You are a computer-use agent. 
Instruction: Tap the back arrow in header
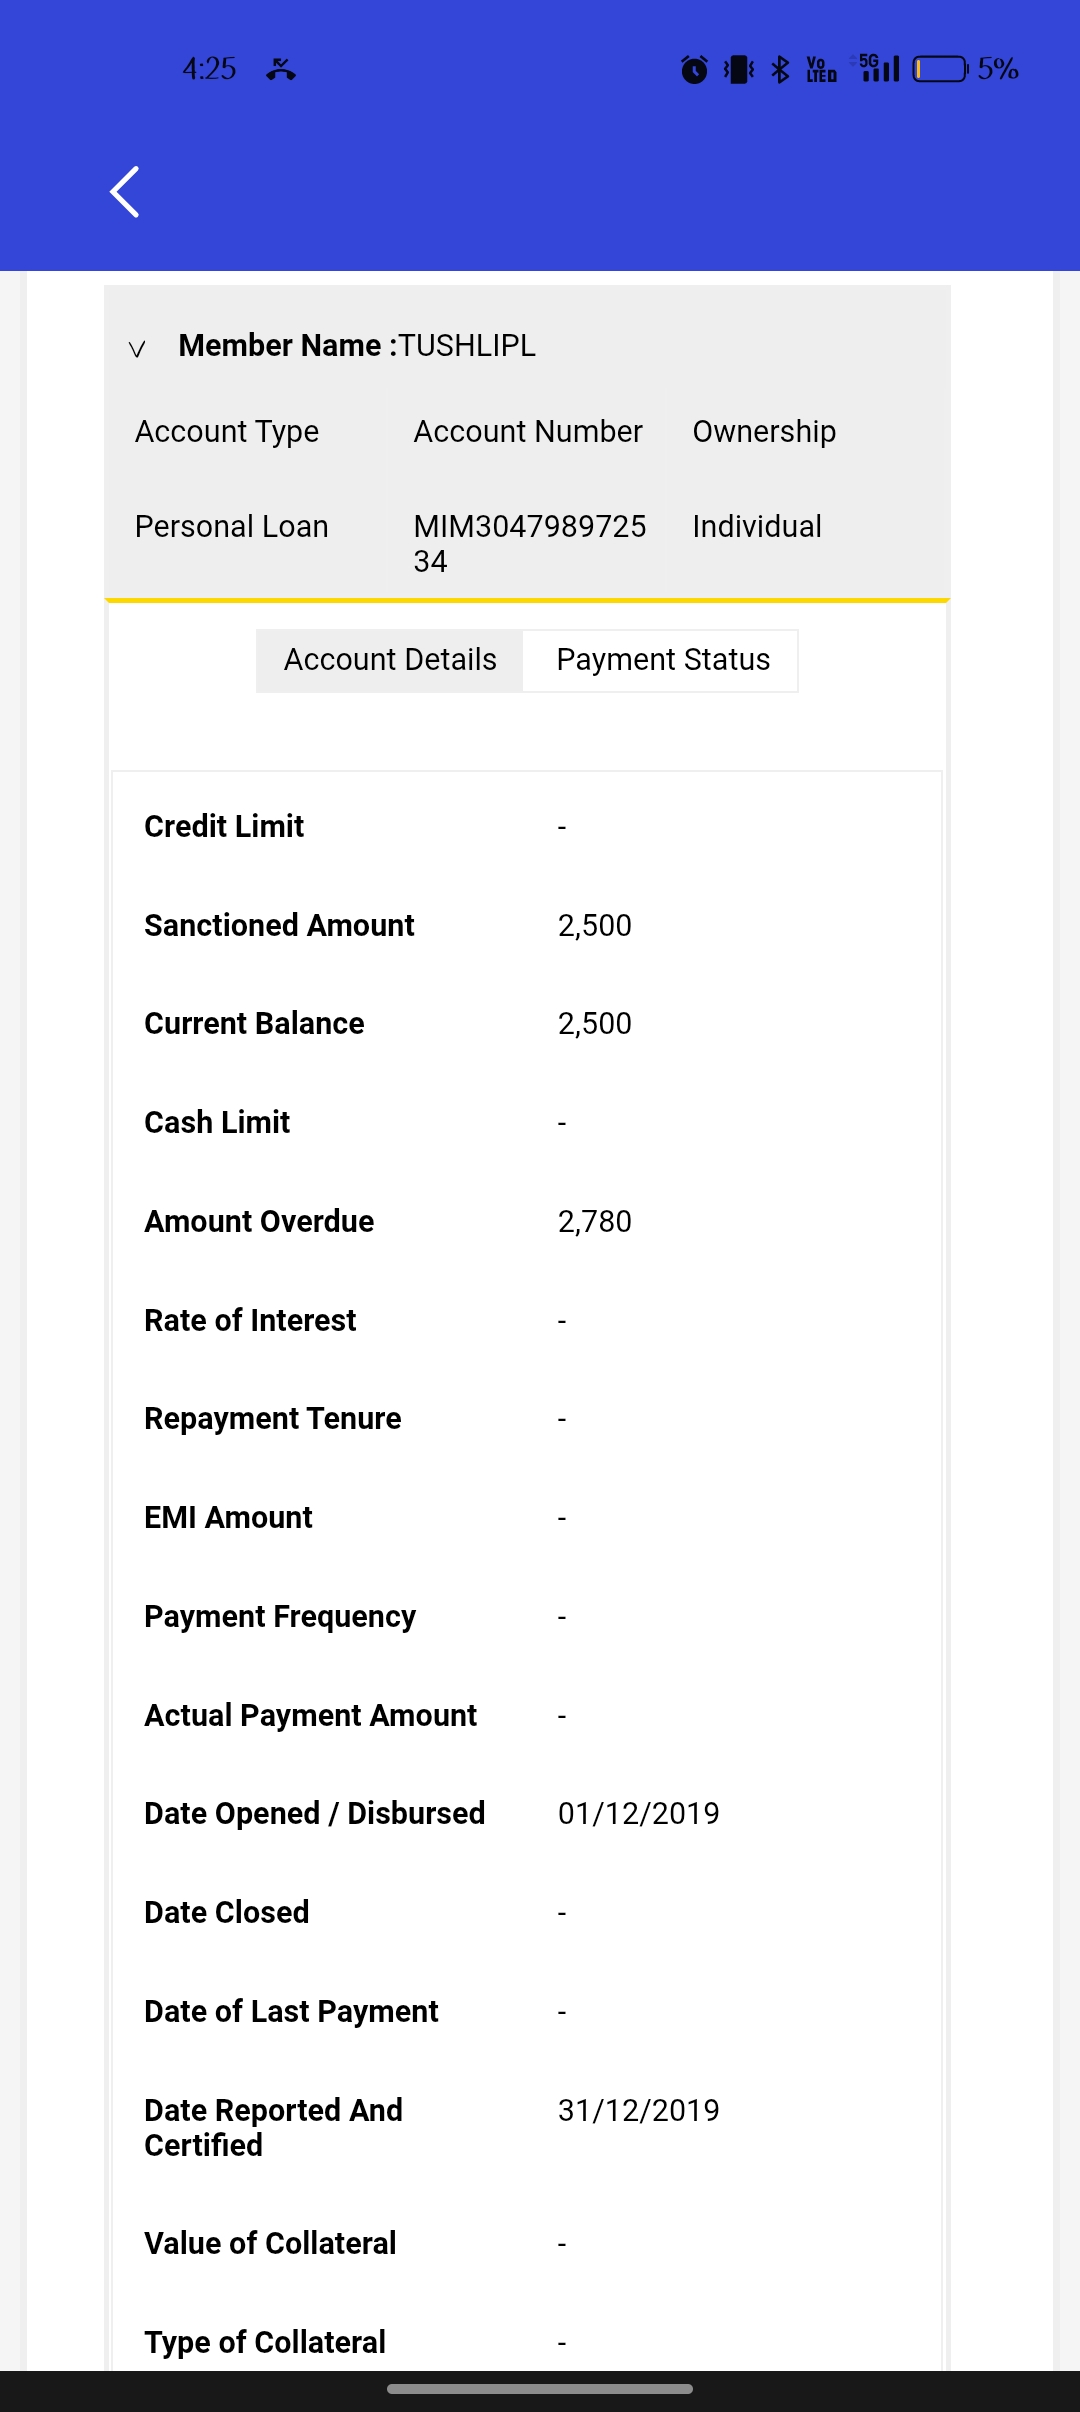[x=125, y=192]
